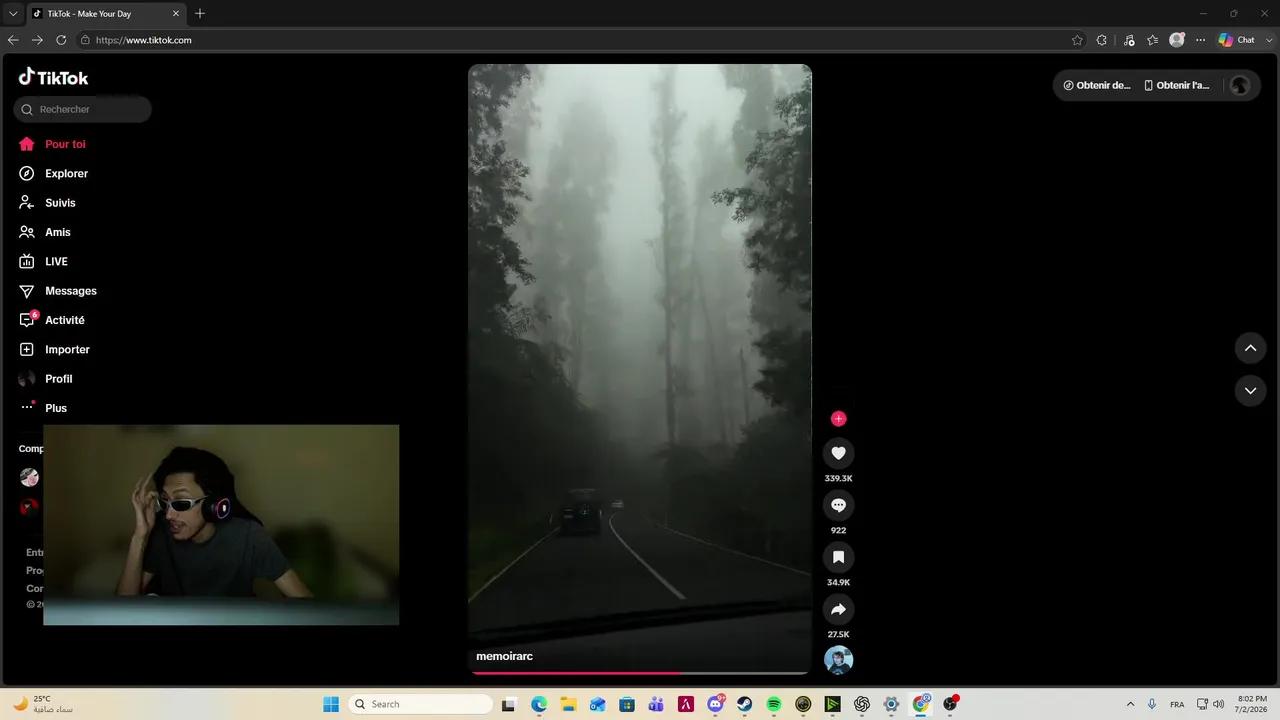Screen dimensions: 1280x720
Task: Add the page to favorites star icon
Action: click(x=1077, y=40)
